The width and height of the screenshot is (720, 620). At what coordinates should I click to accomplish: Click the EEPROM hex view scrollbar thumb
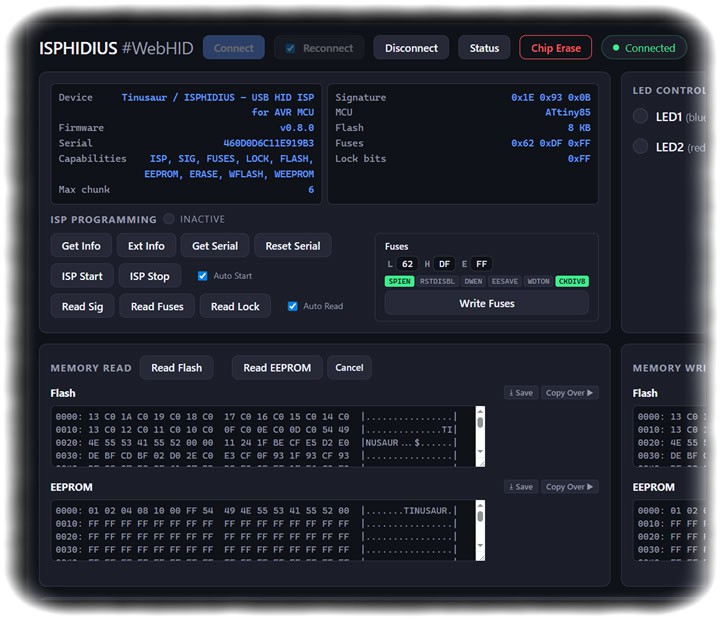pos(480,517)
